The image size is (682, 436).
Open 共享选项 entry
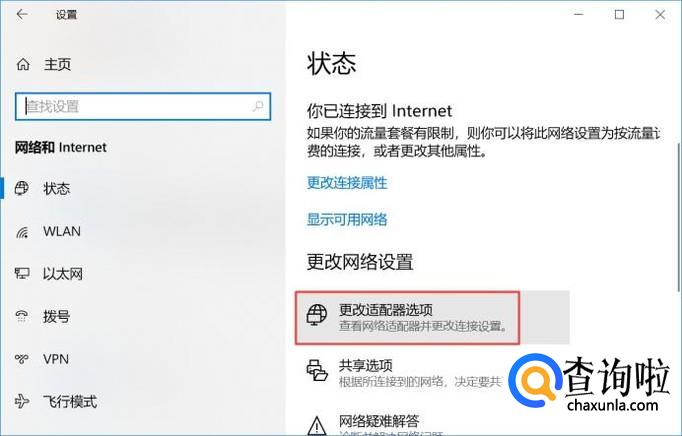pyautogui.click(x=420, y=372)
